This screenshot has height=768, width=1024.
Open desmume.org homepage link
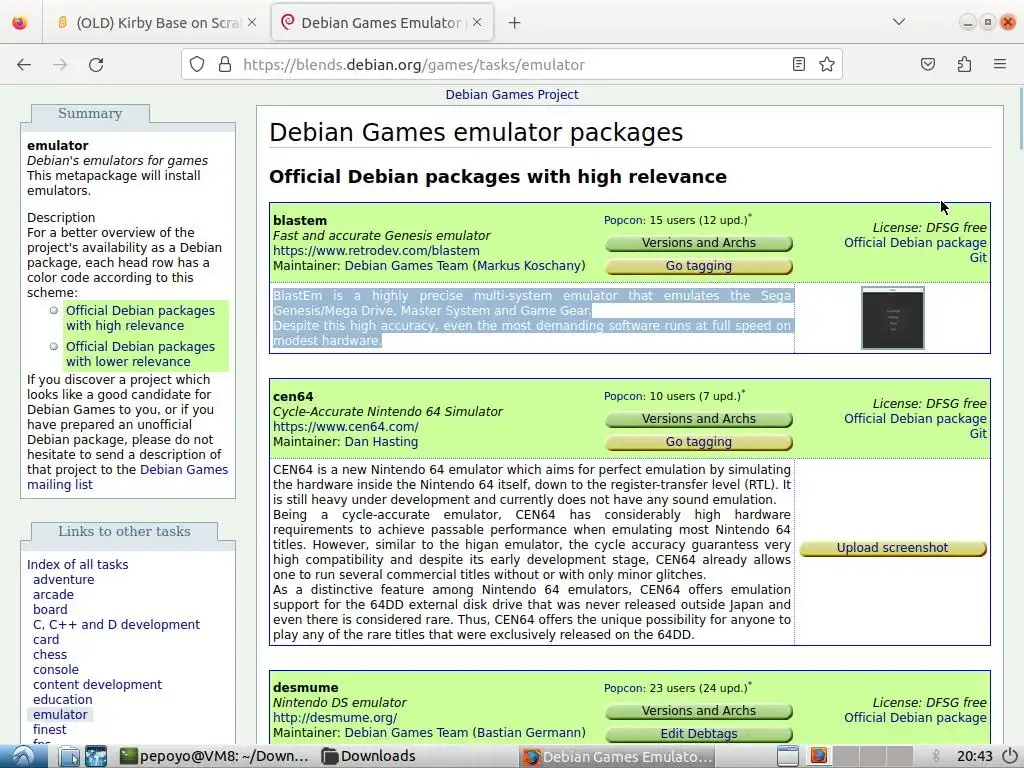click(335, 718)
